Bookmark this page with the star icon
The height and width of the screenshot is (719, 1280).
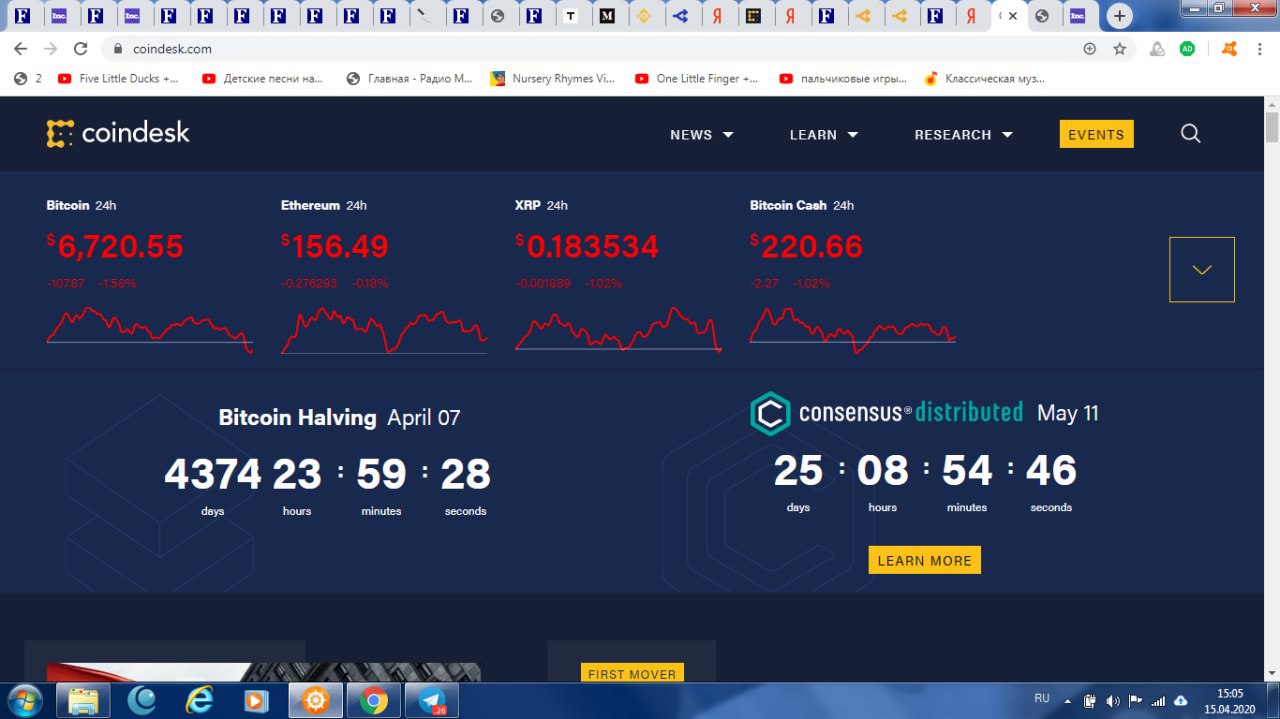[x=1120, y=48]
